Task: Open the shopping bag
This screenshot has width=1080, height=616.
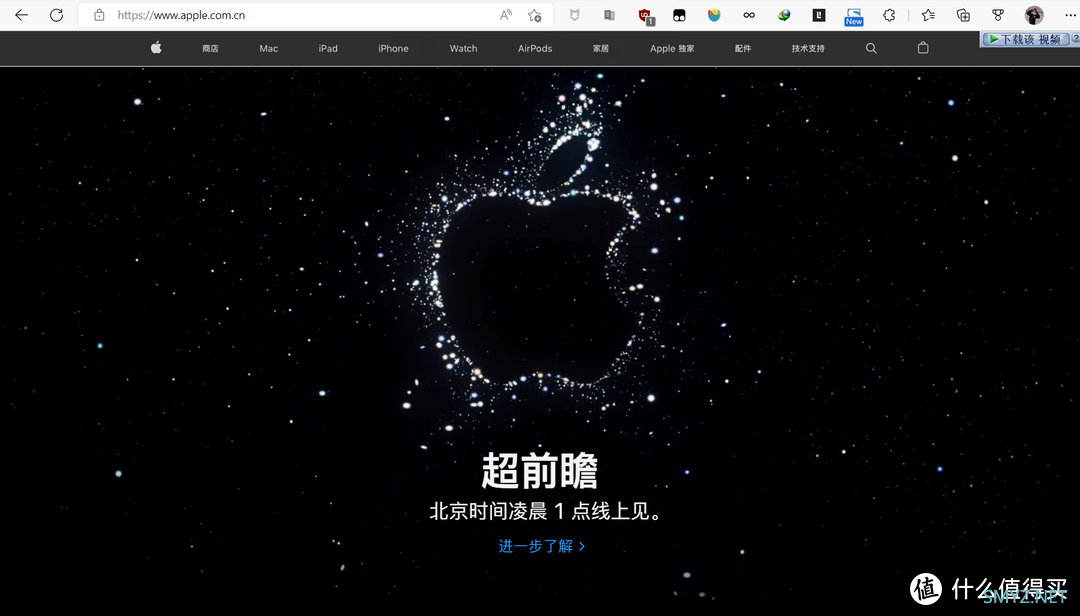Action: pyautogui.click(x=923, y=48)
